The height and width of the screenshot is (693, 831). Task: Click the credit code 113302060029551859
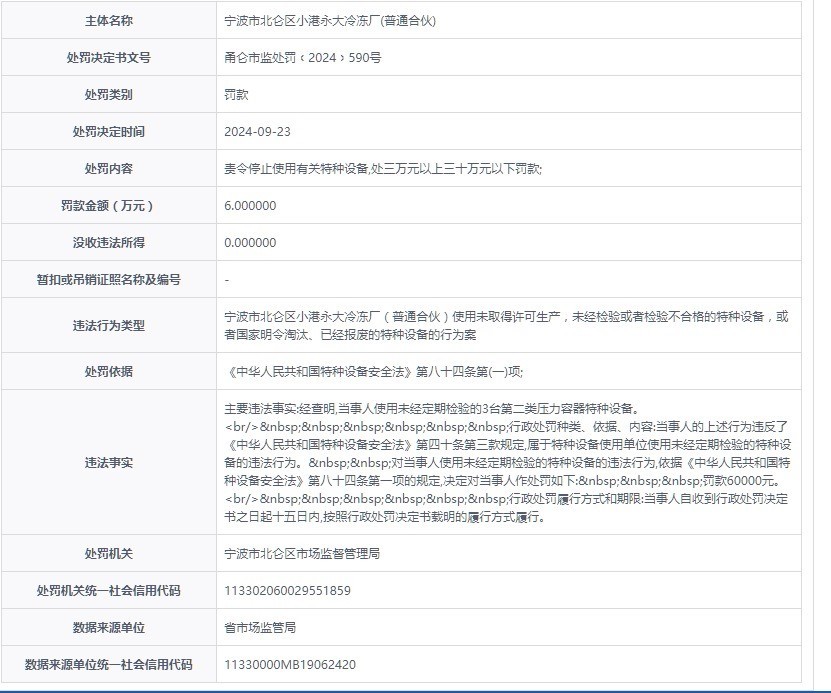288,591
